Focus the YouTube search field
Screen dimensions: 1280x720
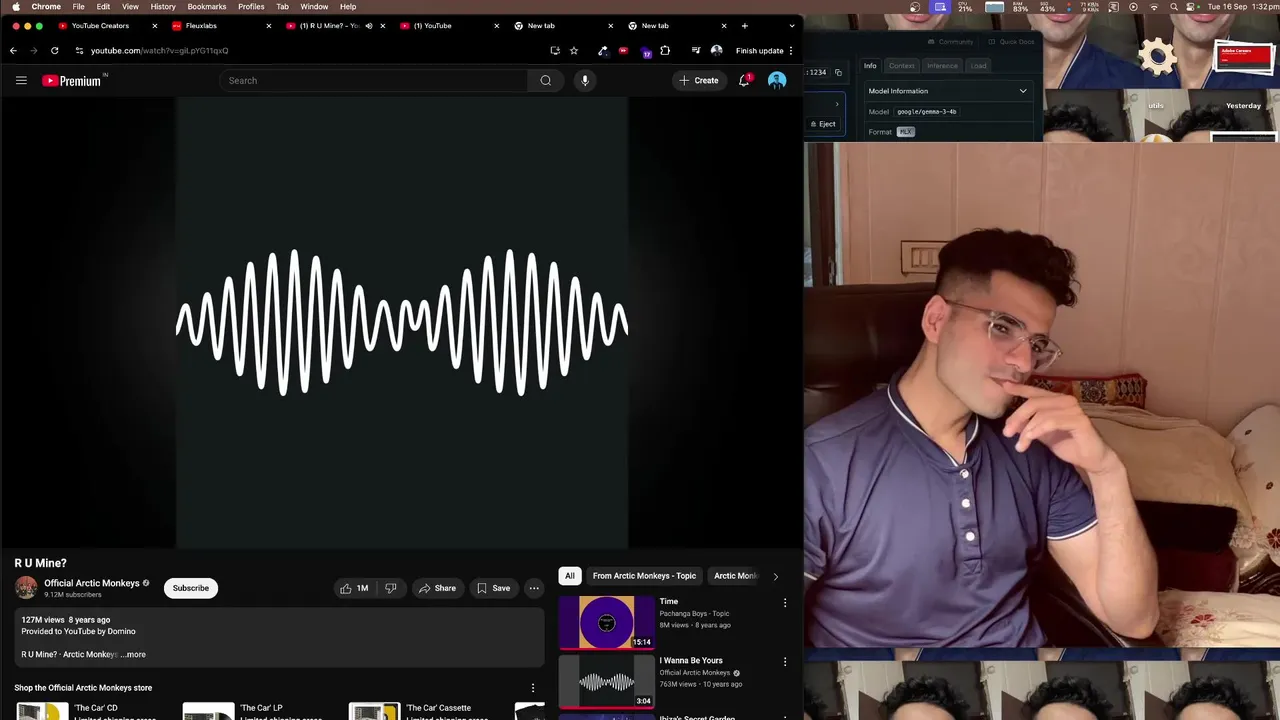(x=373, y=80)
